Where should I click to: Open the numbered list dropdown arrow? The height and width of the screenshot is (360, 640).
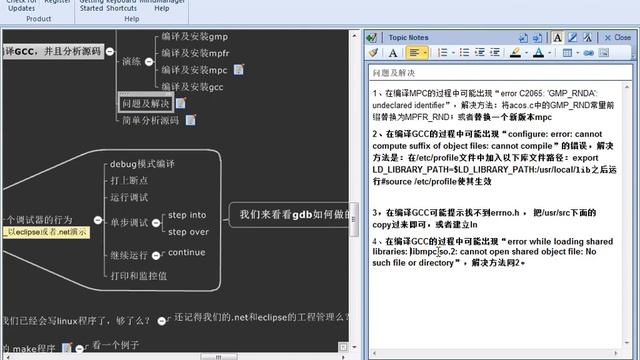click(x=453, y=53)
